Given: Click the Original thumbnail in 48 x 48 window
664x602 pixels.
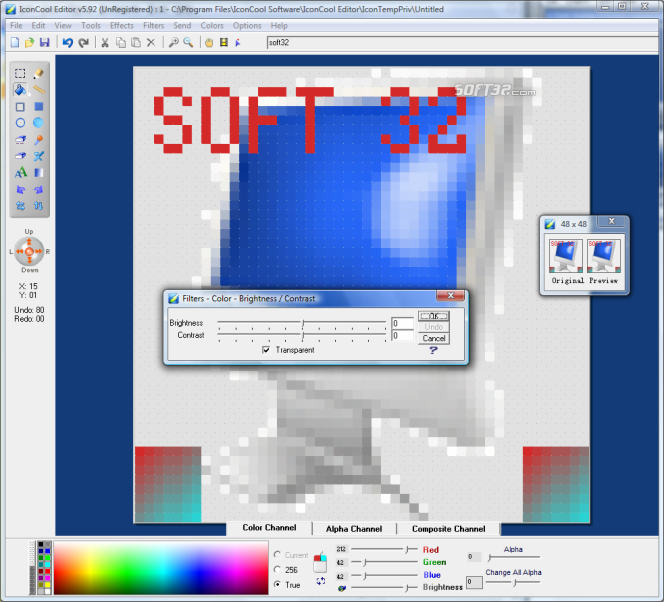Looking at the screenshot, I should click(566, 256).
